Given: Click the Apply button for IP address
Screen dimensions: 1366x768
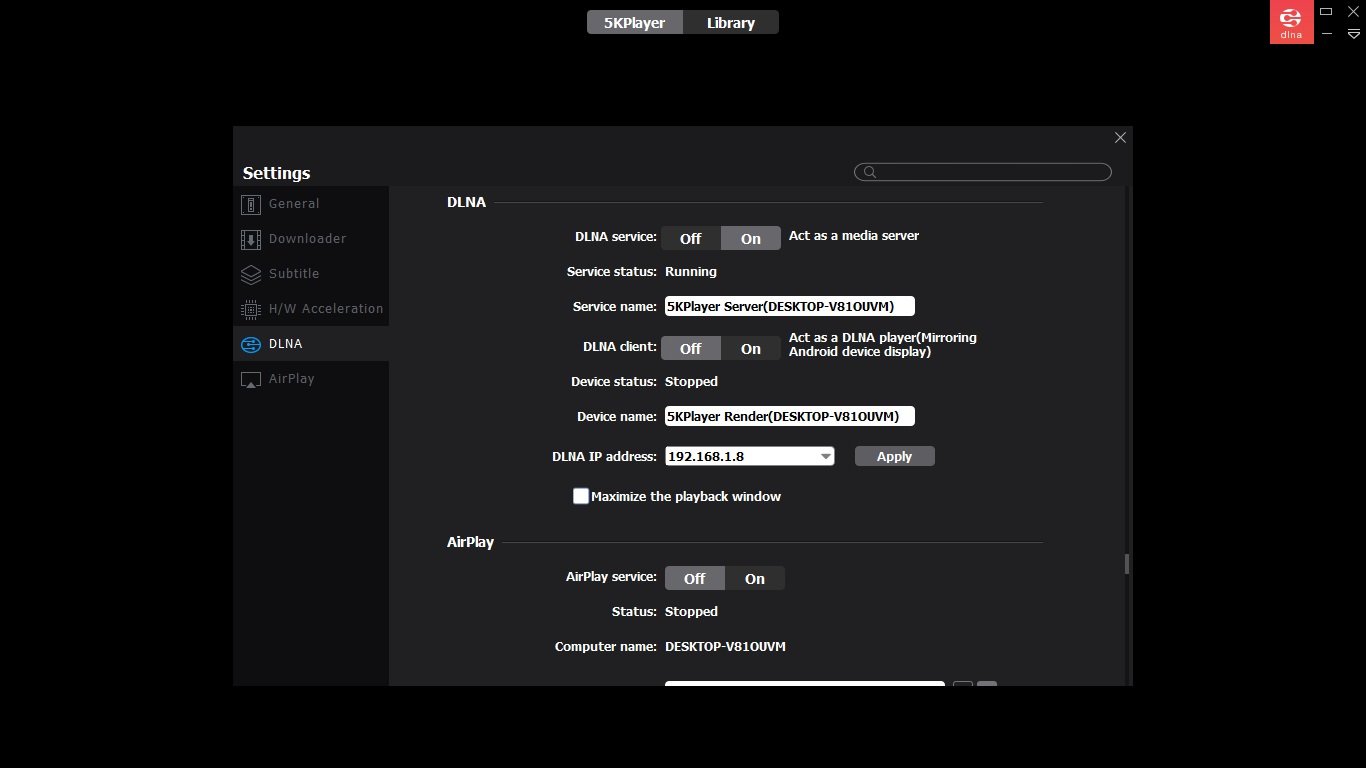Looking at the screenshot, I should [895, 456].
